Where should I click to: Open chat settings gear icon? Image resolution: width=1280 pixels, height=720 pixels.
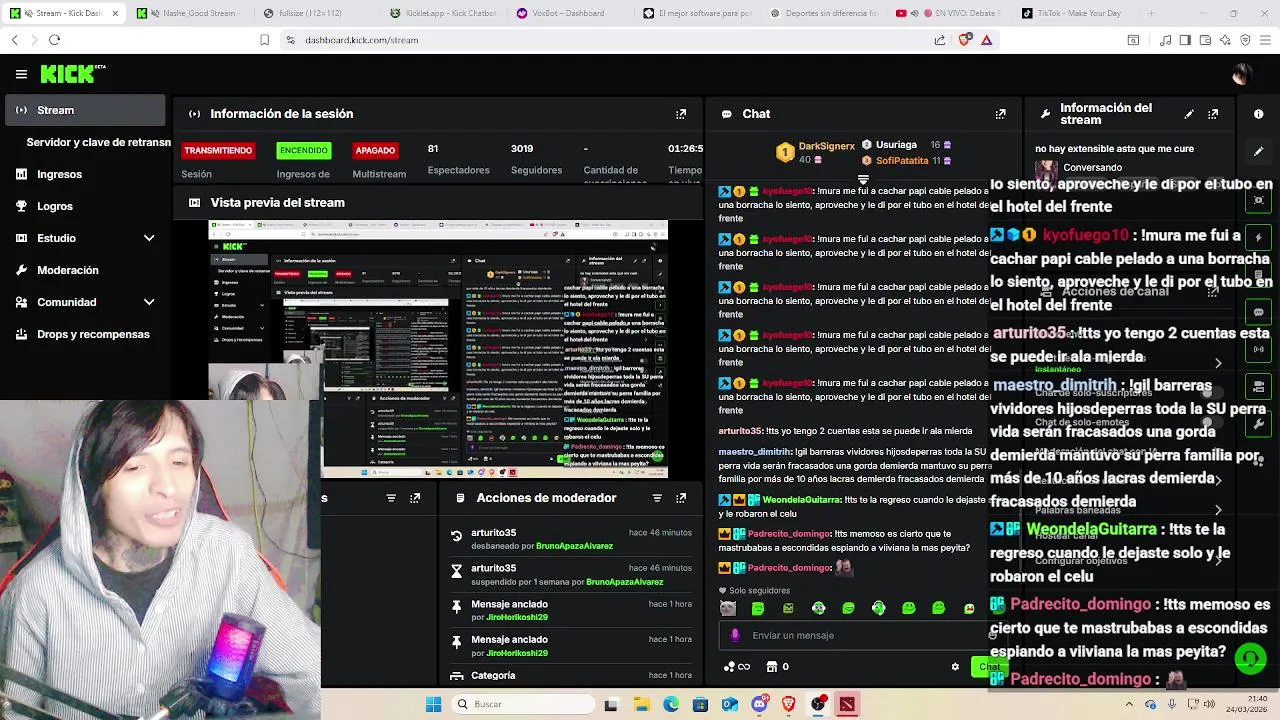point(955,667)
